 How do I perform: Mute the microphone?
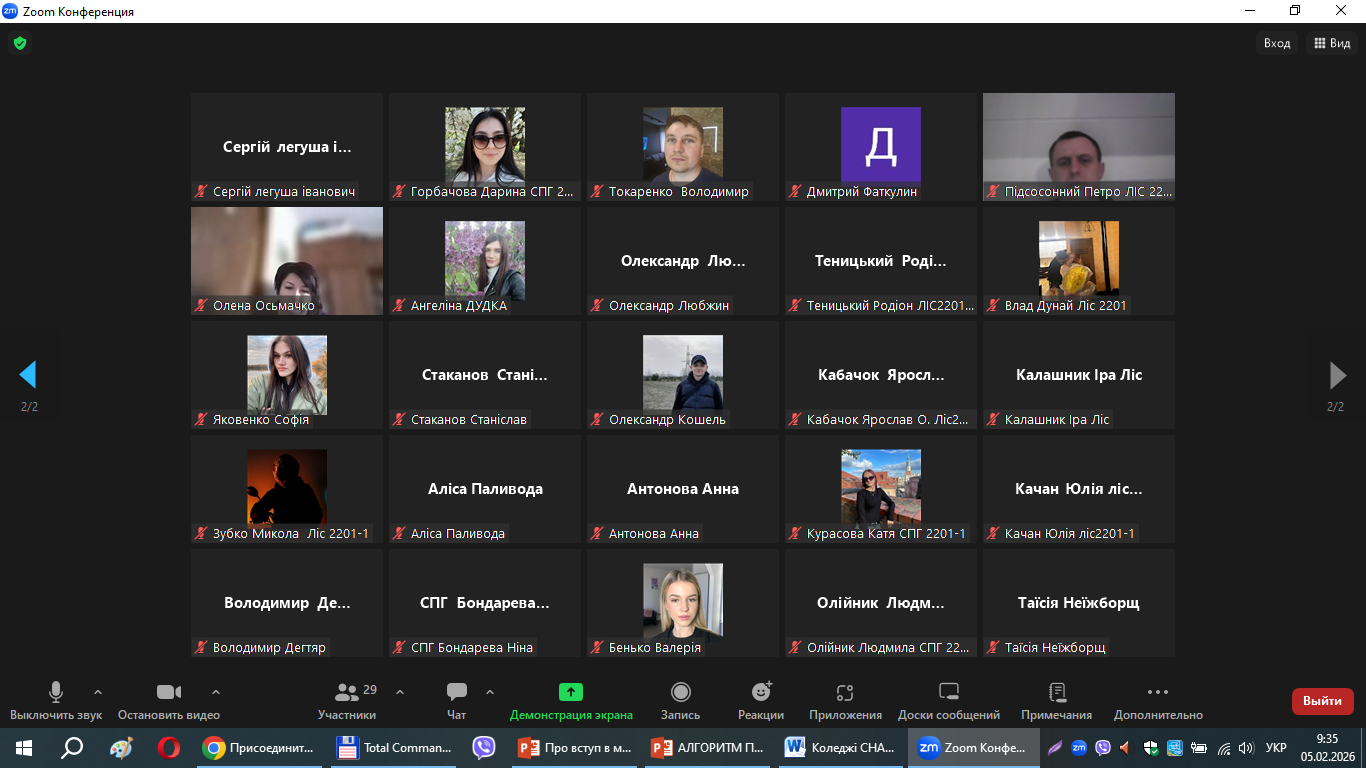pyautogui.click(x=56, y=700)
